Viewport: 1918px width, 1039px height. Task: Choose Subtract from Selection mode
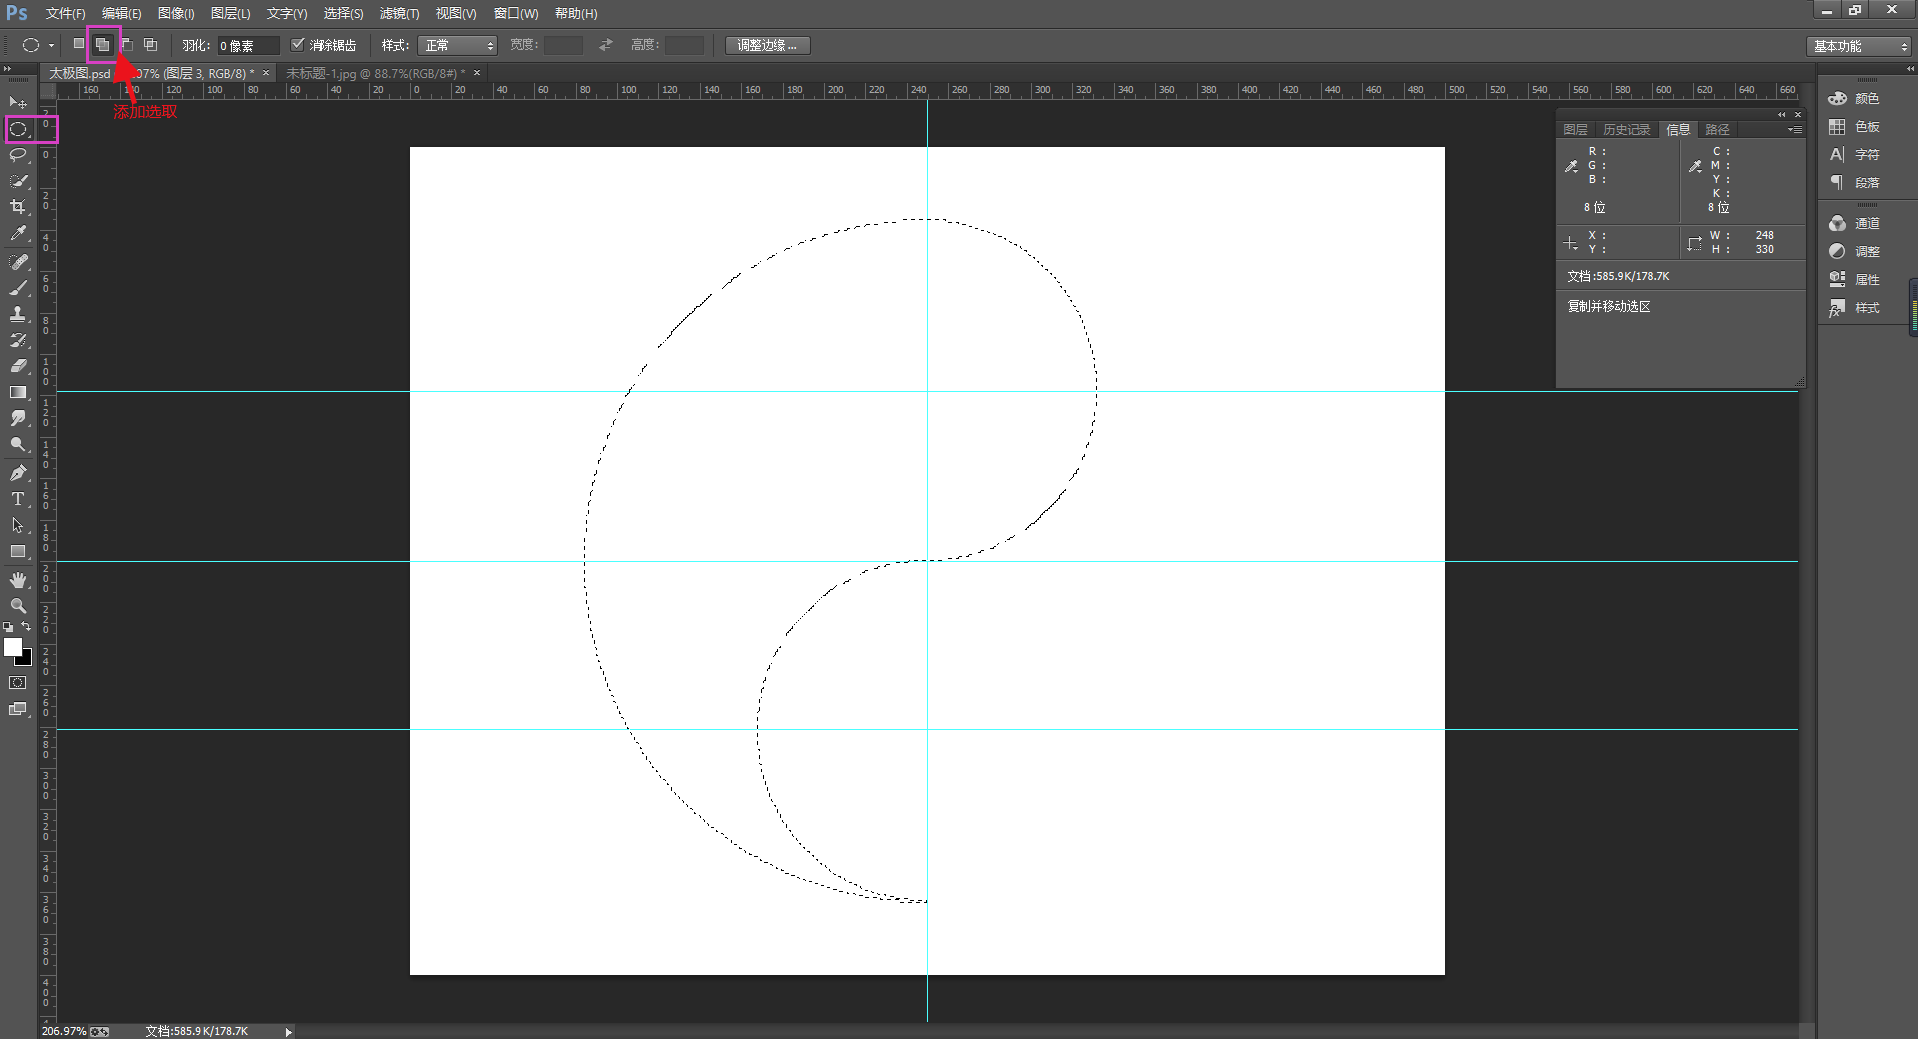[x=127, y=44]
